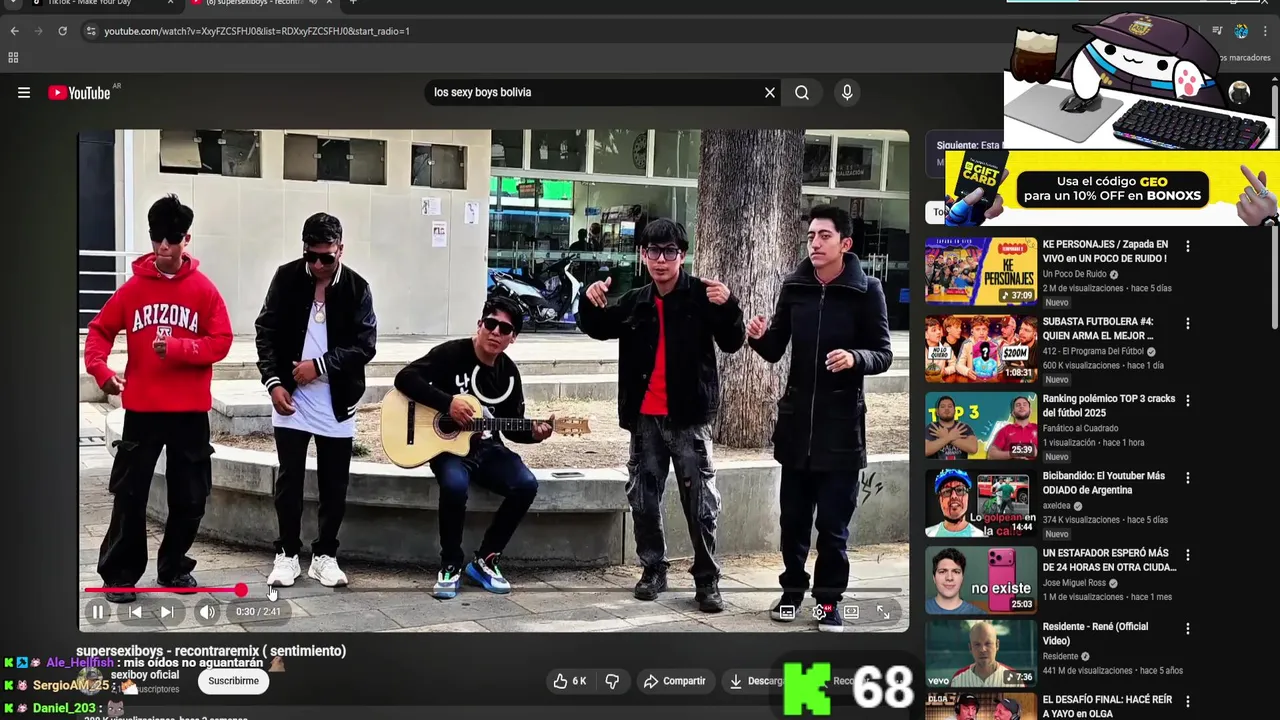Switch player to theater mode
1280x720 pixels.
(x=851, y=612)
